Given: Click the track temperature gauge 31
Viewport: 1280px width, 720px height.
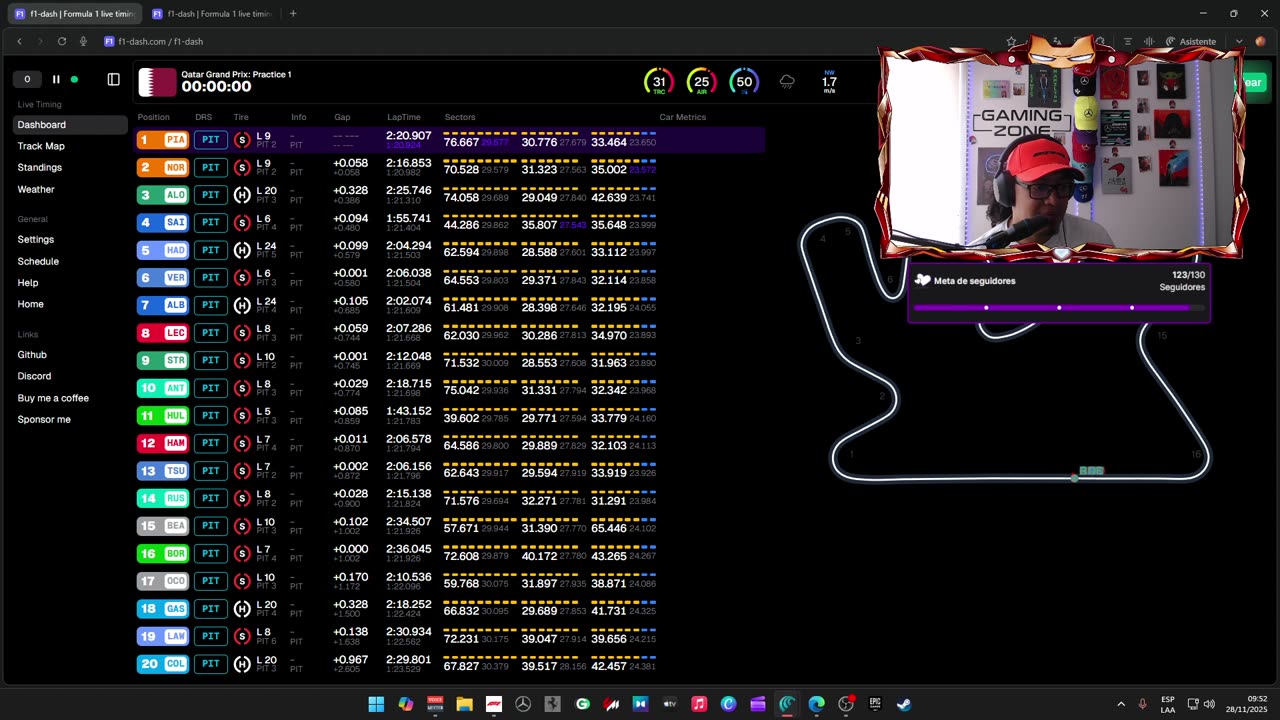Looking at the screenshot, I should pos(659,82).
